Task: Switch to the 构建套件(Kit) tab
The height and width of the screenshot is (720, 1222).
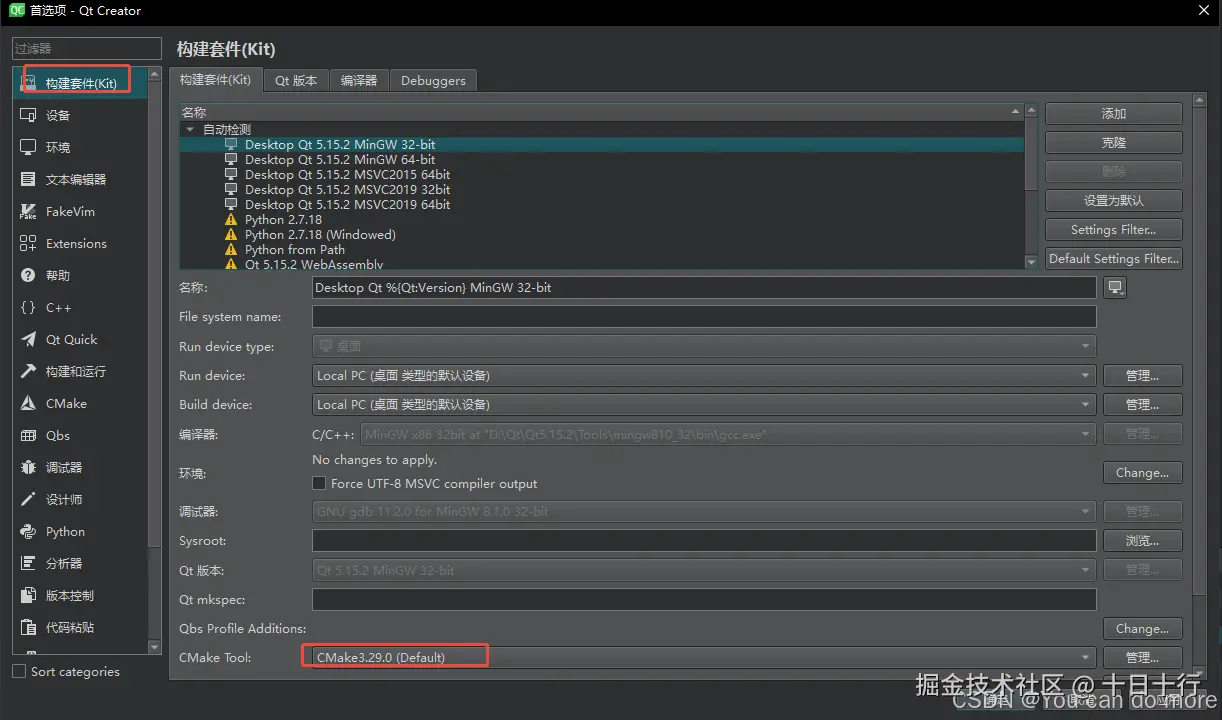Action: [215, 80]
